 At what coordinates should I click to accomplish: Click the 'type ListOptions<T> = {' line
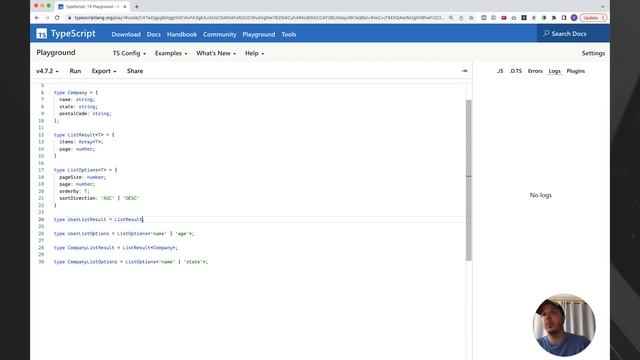coord(85,170)
